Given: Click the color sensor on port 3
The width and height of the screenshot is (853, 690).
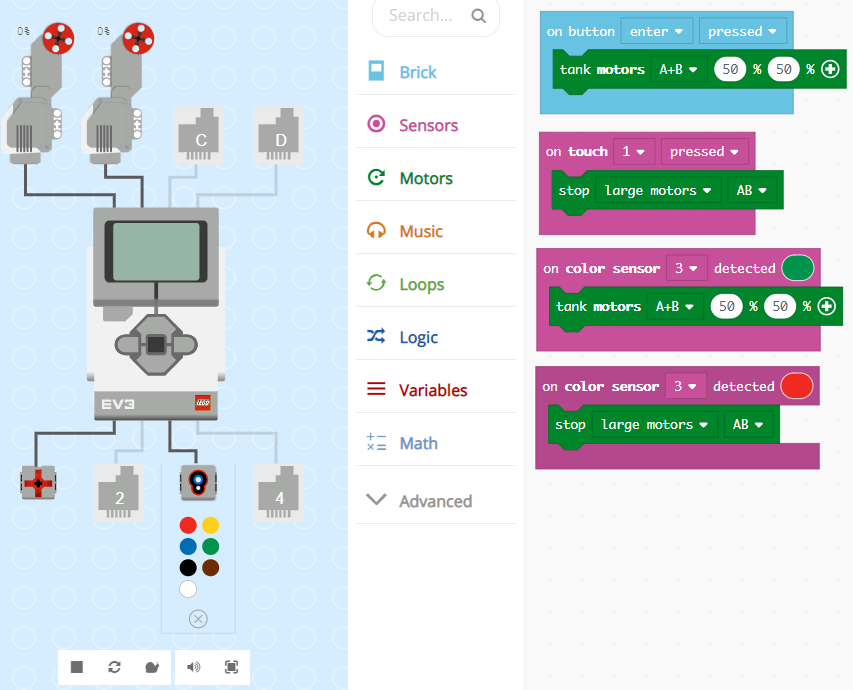Looking at the screenshot, I should [x=198, y=482].
